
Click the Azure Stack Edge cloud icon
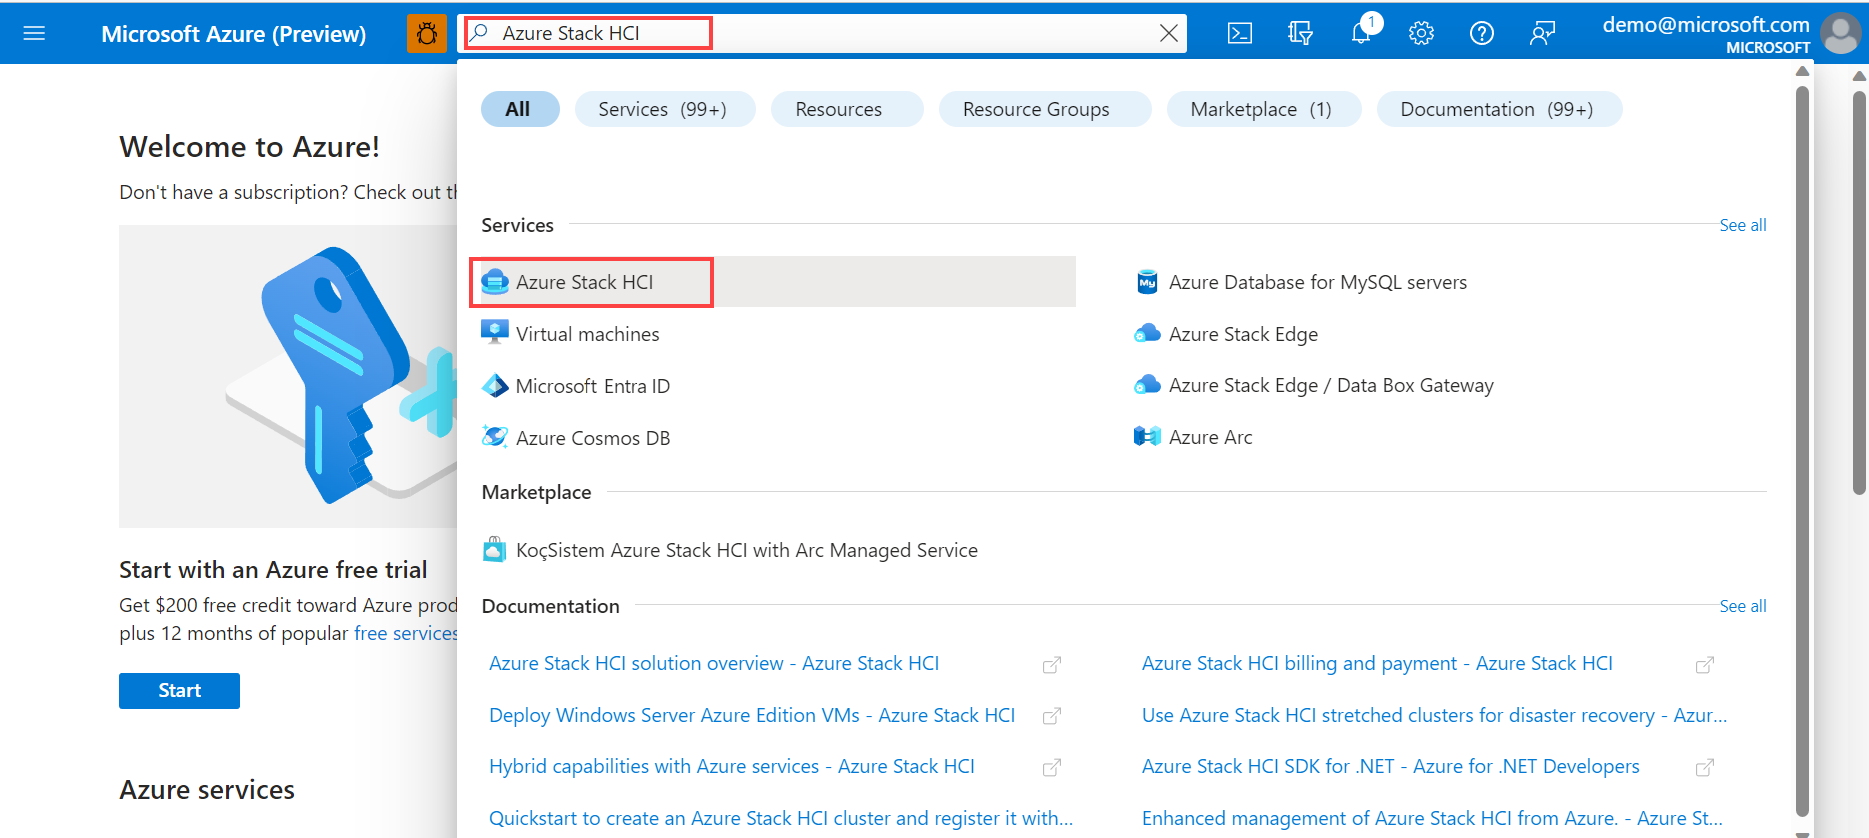(x=1147, y=333)
